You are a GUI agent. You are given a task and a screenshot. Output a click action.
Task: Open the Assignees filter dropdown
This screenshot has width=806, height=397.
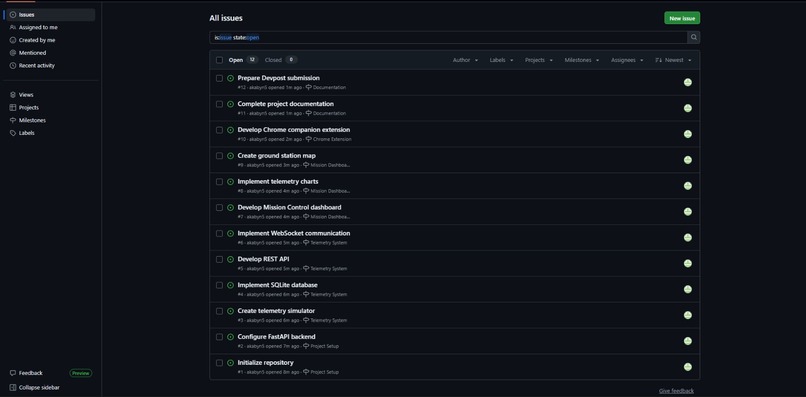627,60
